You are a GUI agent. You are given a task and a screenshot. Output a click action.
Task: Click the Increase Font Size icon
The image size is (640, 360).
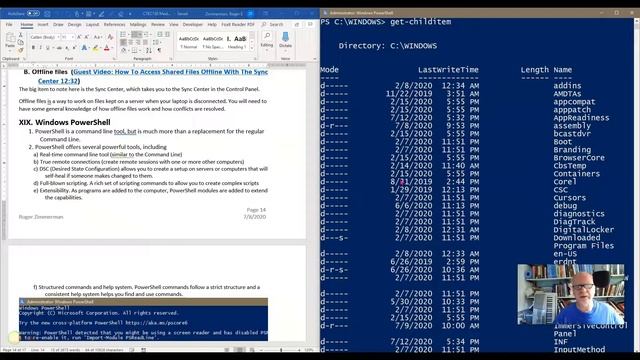point(80,37)
